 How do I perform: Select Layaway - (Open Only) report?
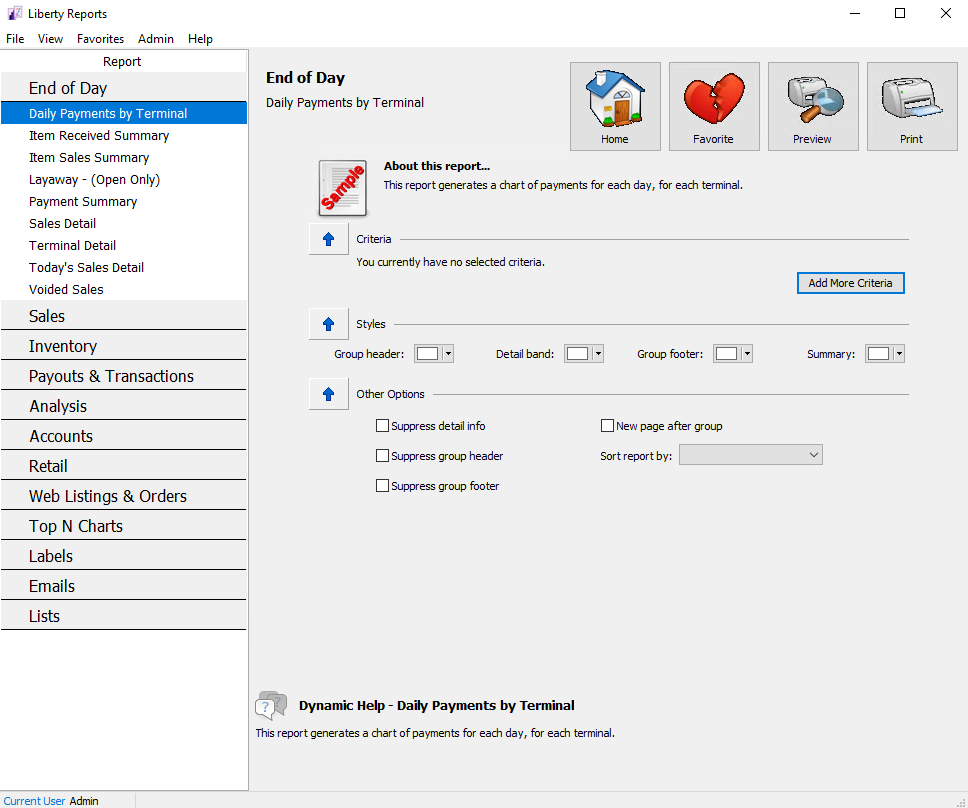pyautogui.click(x=123, y=180)
